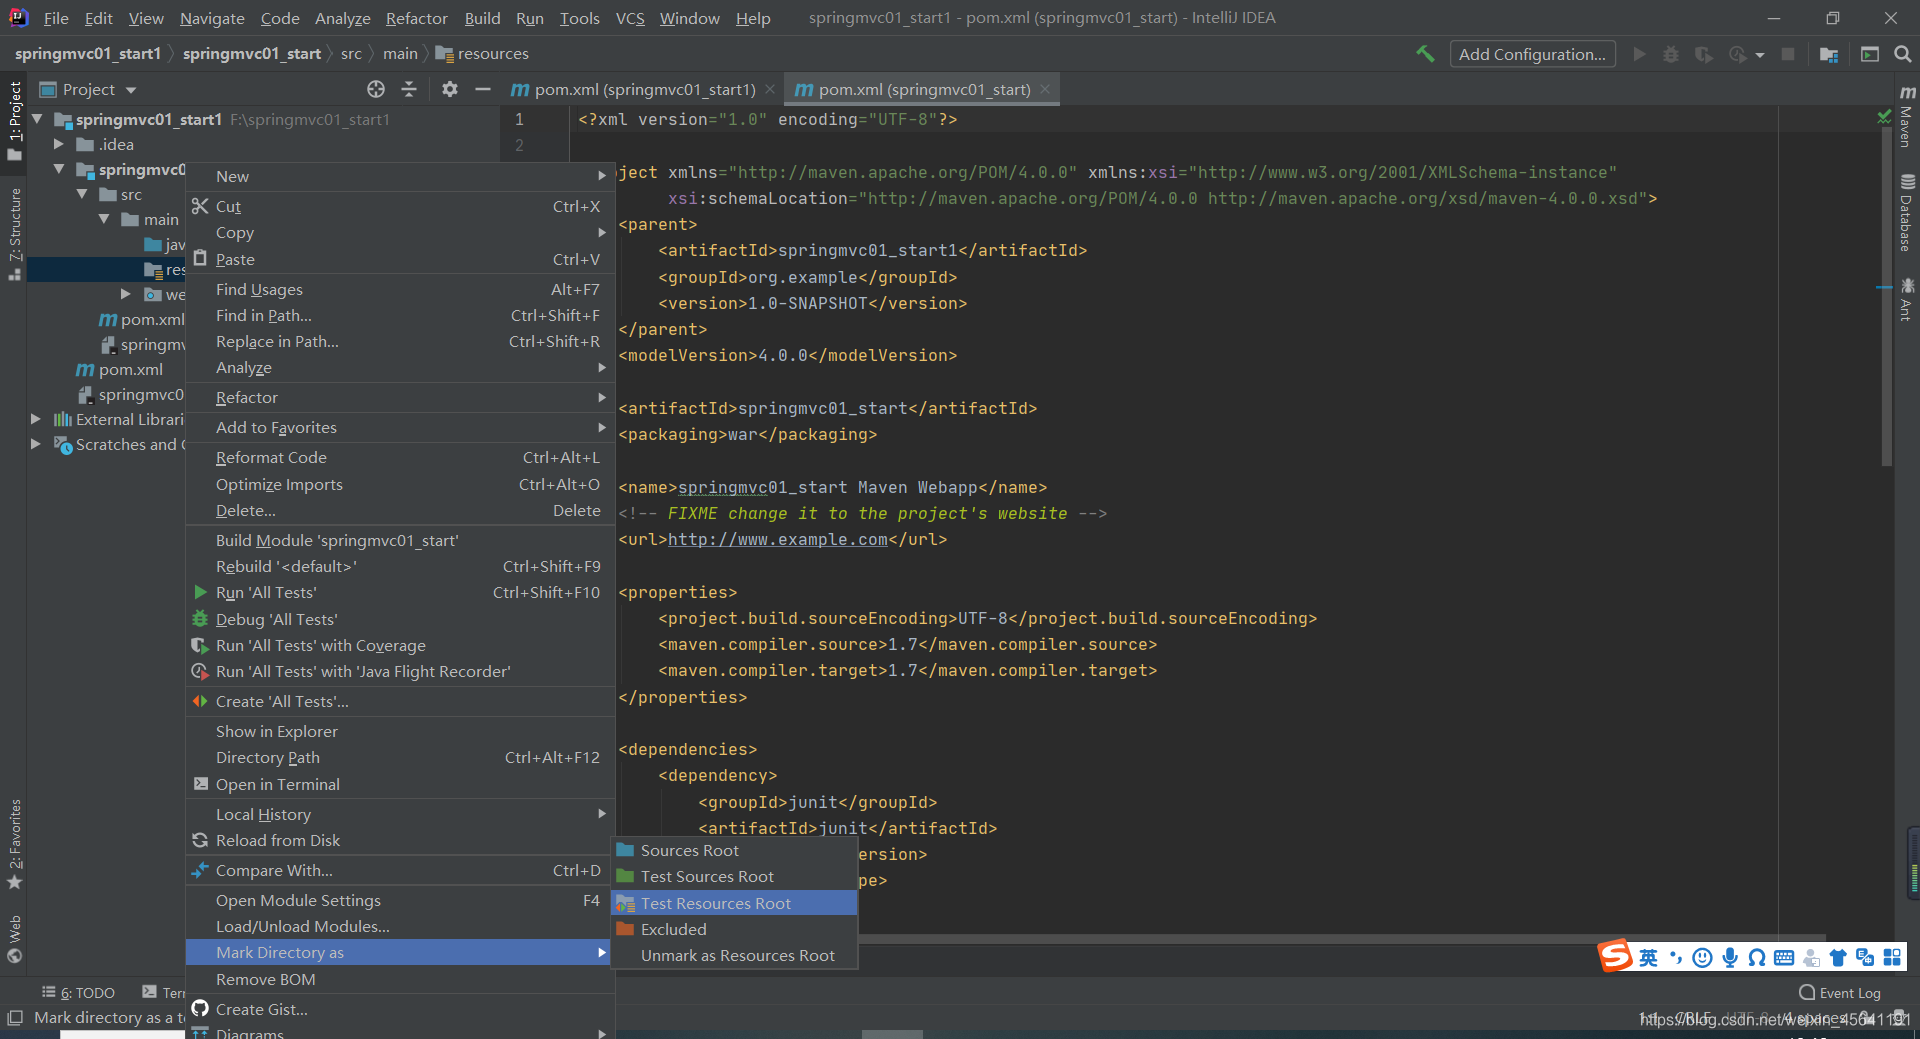Open the Project view dropdown

click(x=88, y=89)
